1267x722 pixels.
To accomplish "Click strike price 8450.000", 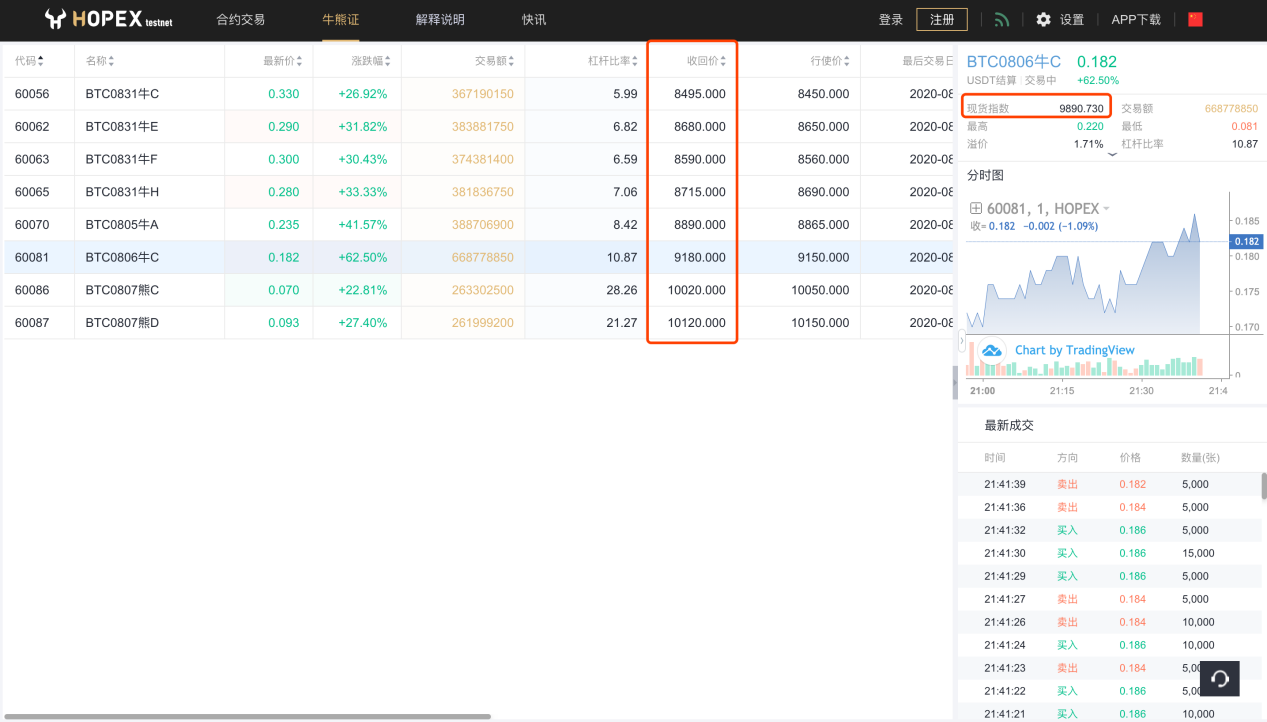I will pyautogui.click(x=824, y=94).
